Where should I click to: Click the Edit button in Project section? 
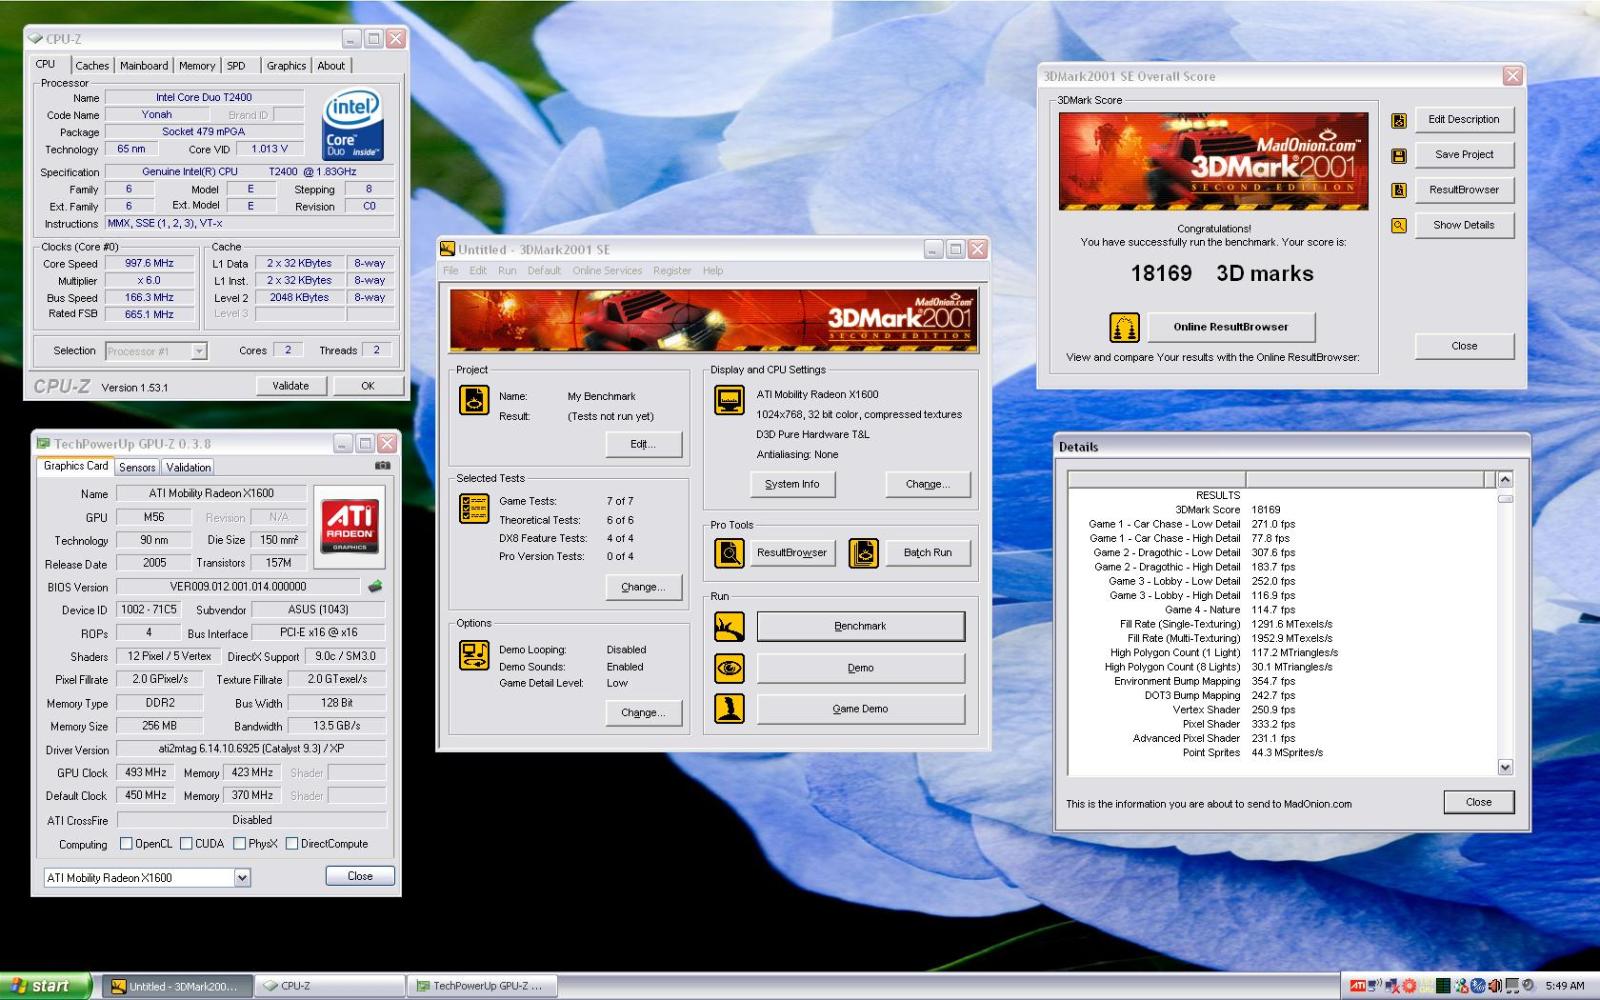click(643, 444)
